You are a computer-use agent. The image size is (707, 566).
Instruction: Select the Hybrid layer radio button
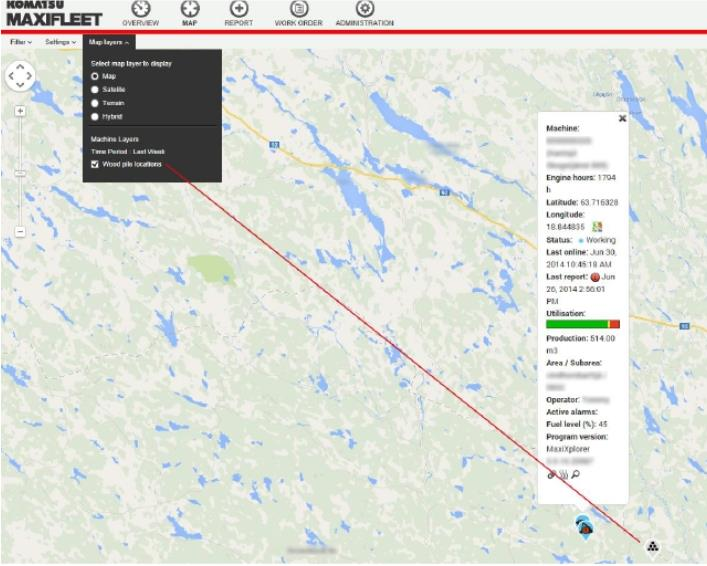pos(95,117)
